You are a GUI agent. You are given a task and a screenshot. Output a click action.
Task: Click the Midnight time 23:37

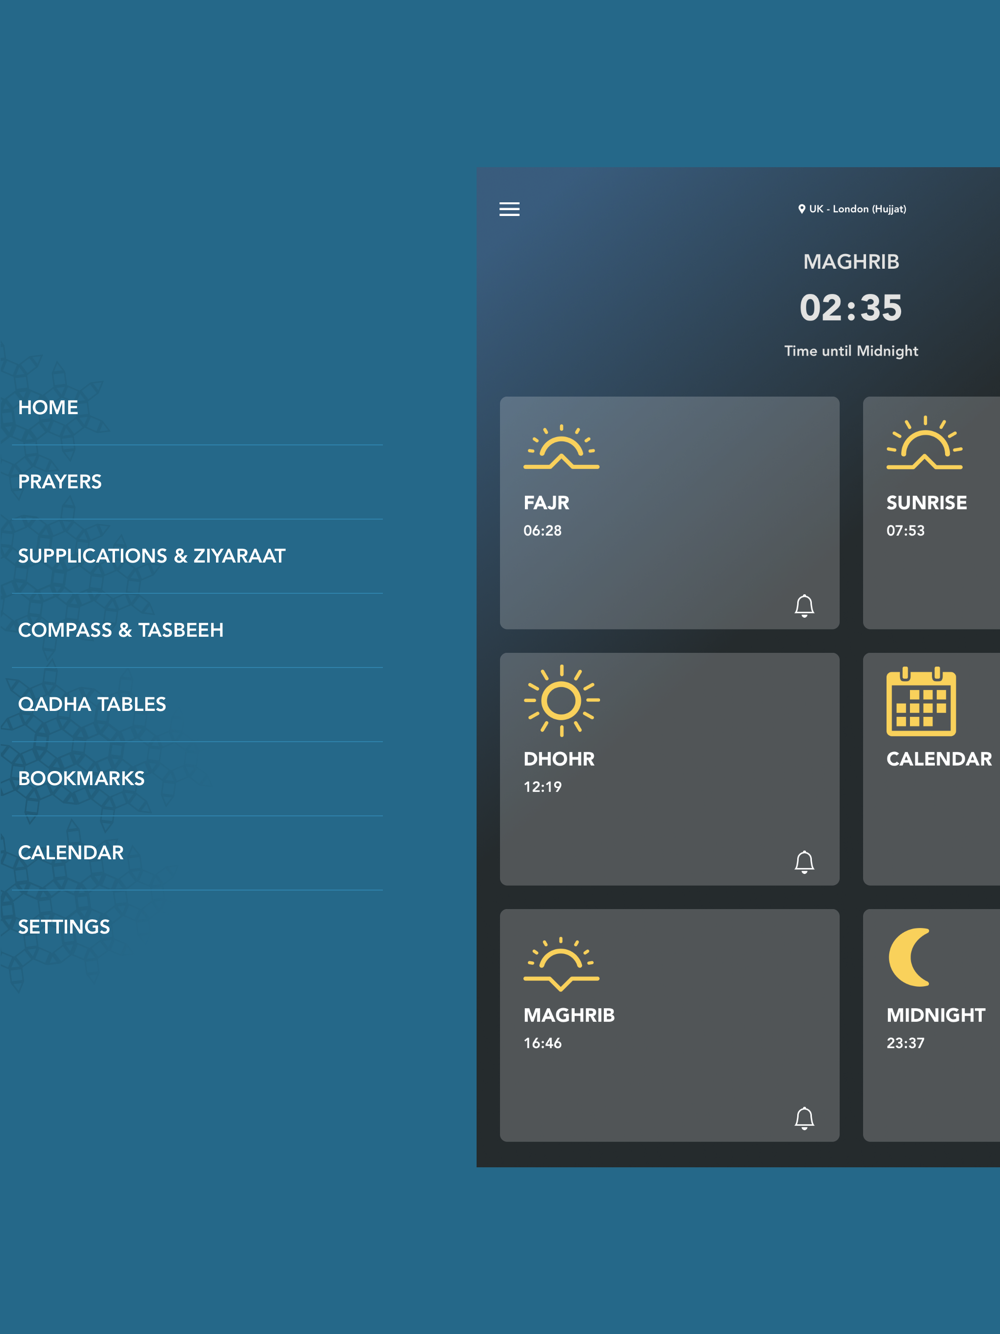coord(906,1043)
